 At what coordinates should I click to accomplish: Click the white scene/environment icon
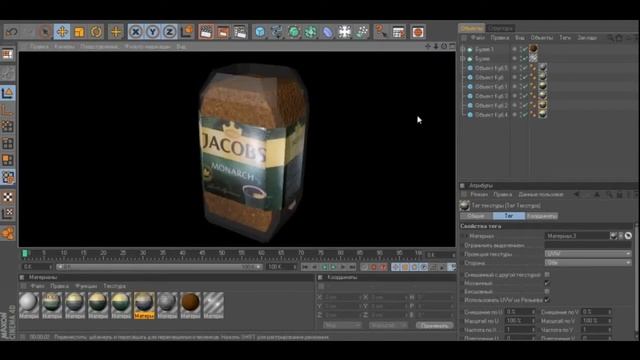(344, 32)
